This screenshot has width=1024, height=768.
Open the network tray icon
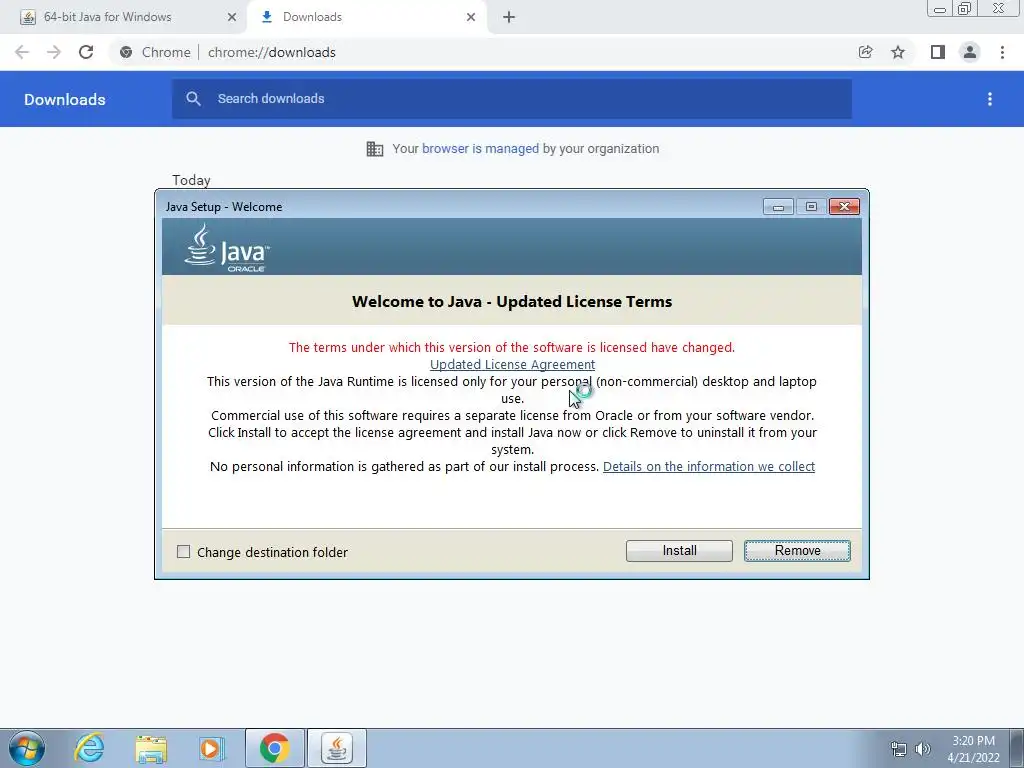[x=899, y=749]
